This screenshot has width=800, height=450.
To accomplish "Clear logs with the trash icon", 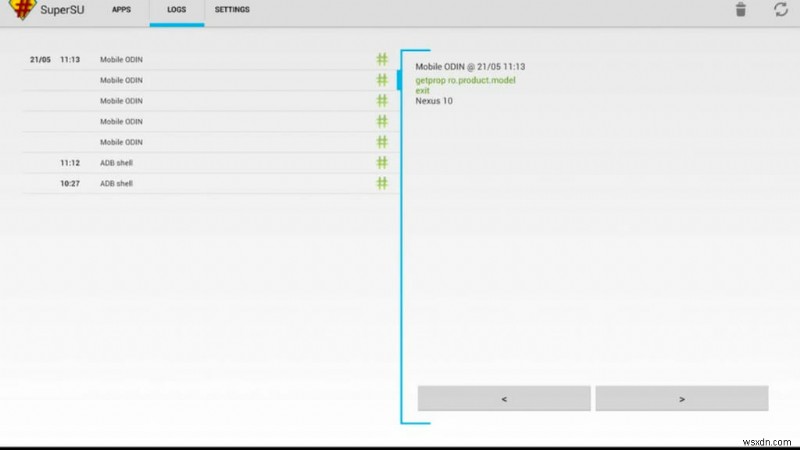I will pos(741,10).
